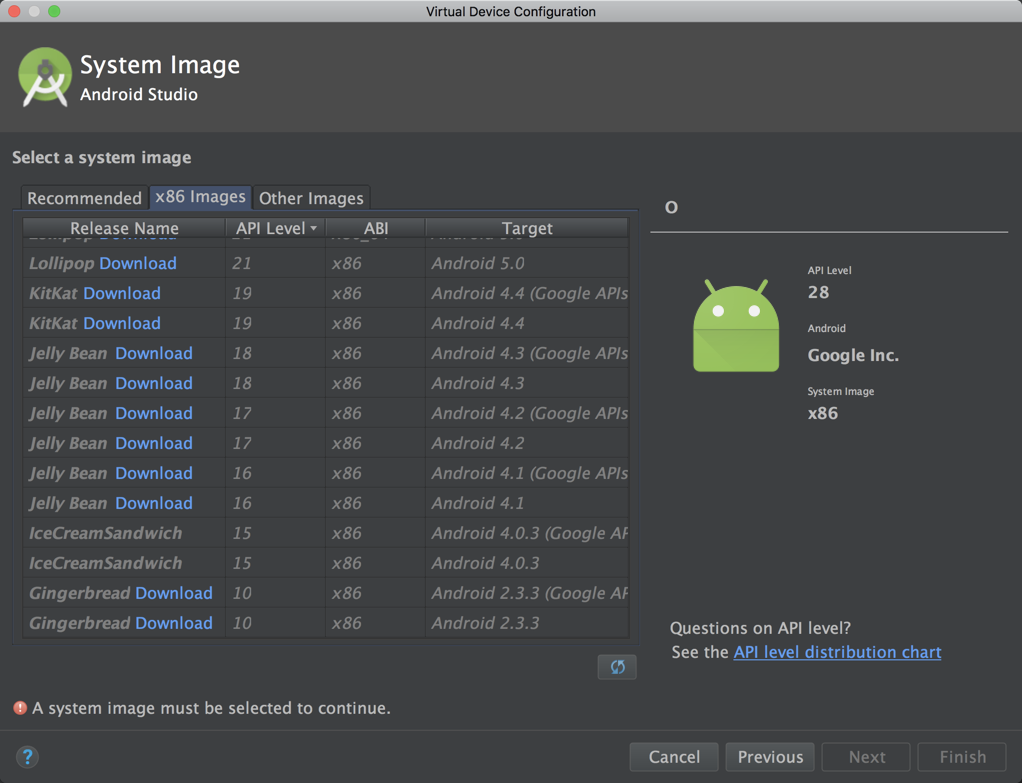Select IceCreamSandwich plain Android 4.0.3 row
Screen dimensions: 1022x783
coord(326,563)
